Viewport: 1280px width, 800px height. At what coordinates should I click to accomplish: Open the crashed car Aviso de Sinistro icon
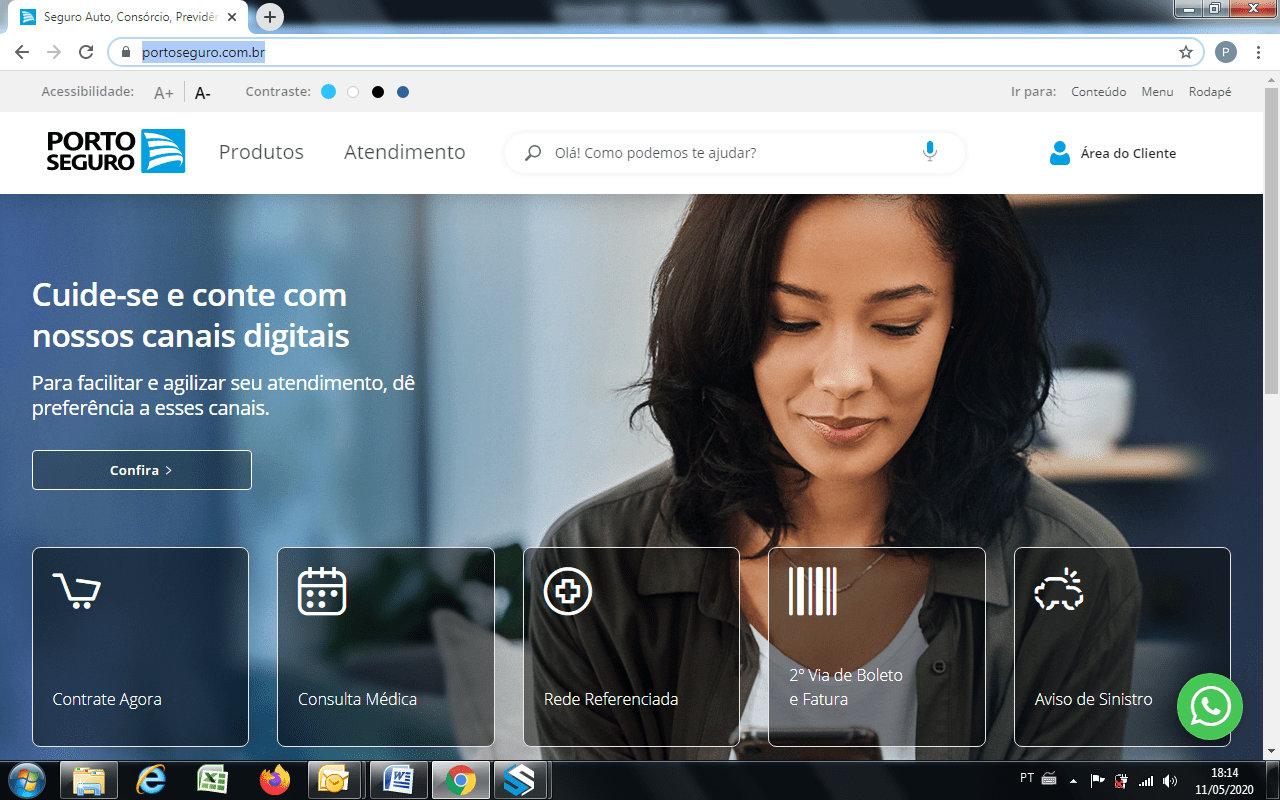(1058, 591)
